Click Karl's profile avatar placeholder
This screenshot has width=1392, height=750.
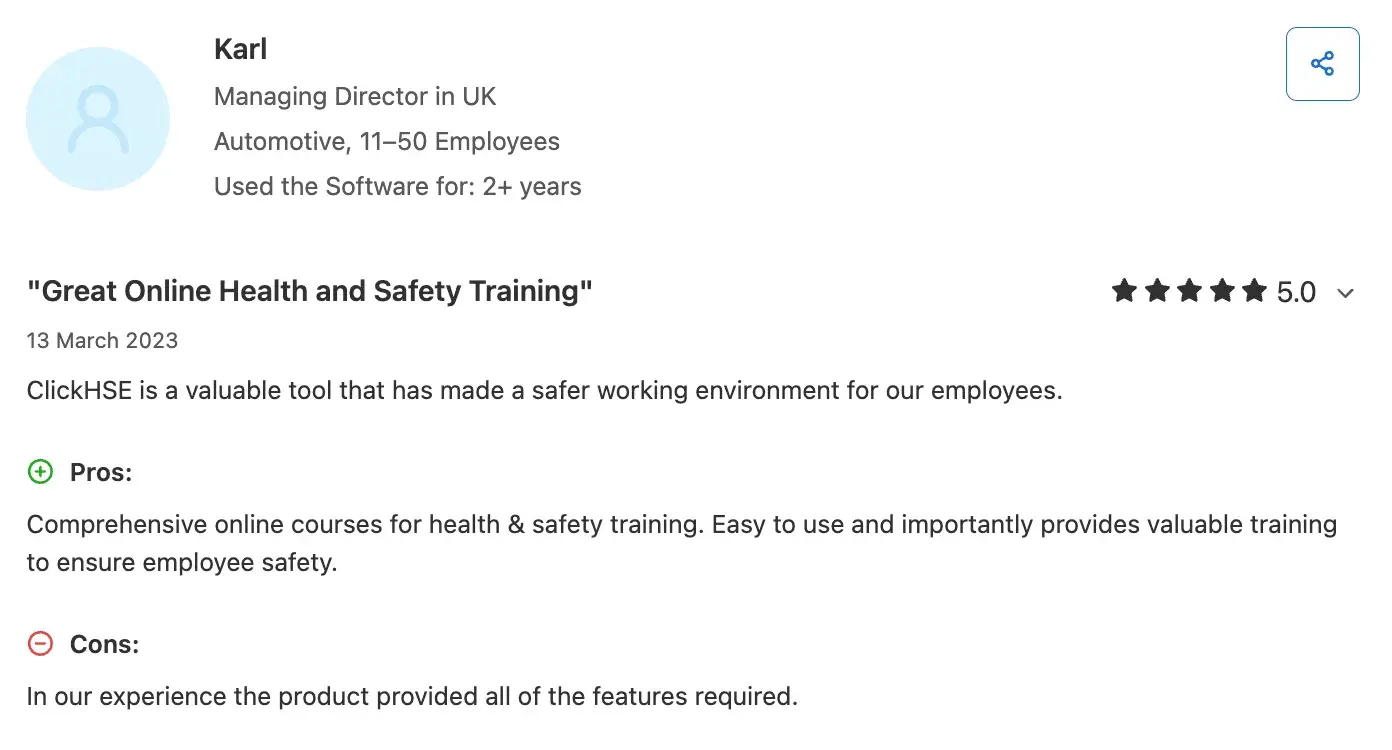point(98,119)
